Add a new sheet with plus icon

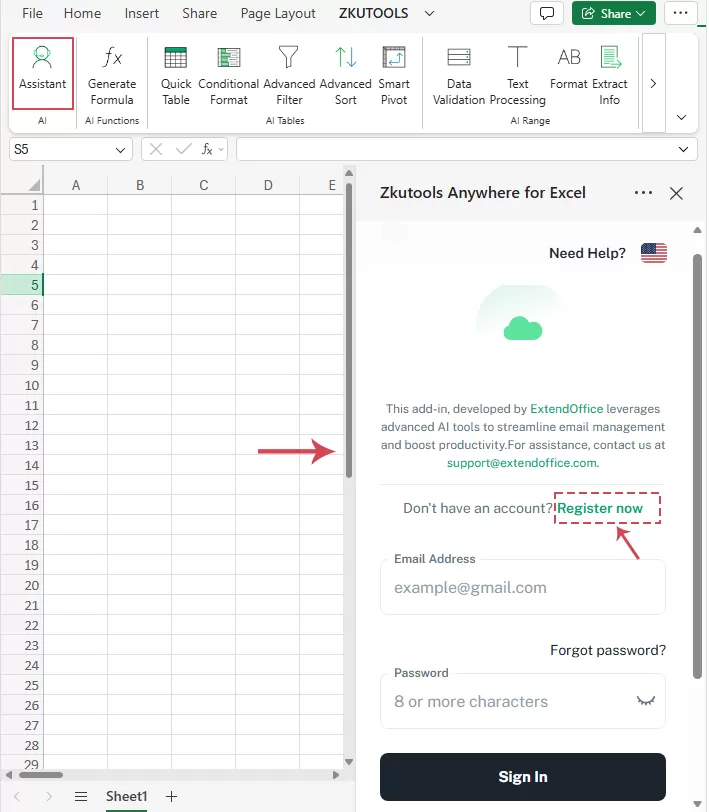tap(171, 796)
